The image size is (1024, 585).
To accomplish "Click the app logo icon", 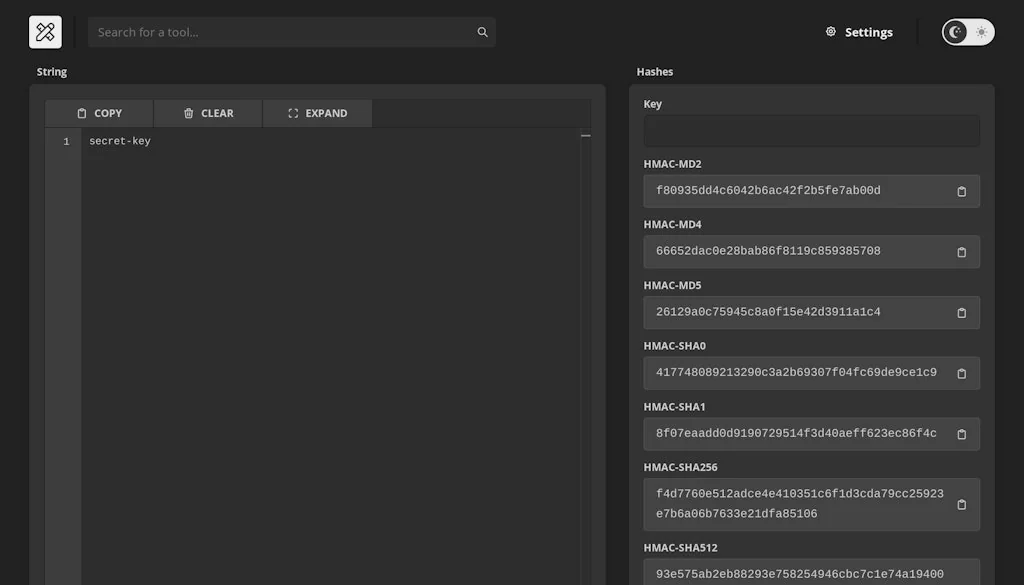I will [45, 32].
